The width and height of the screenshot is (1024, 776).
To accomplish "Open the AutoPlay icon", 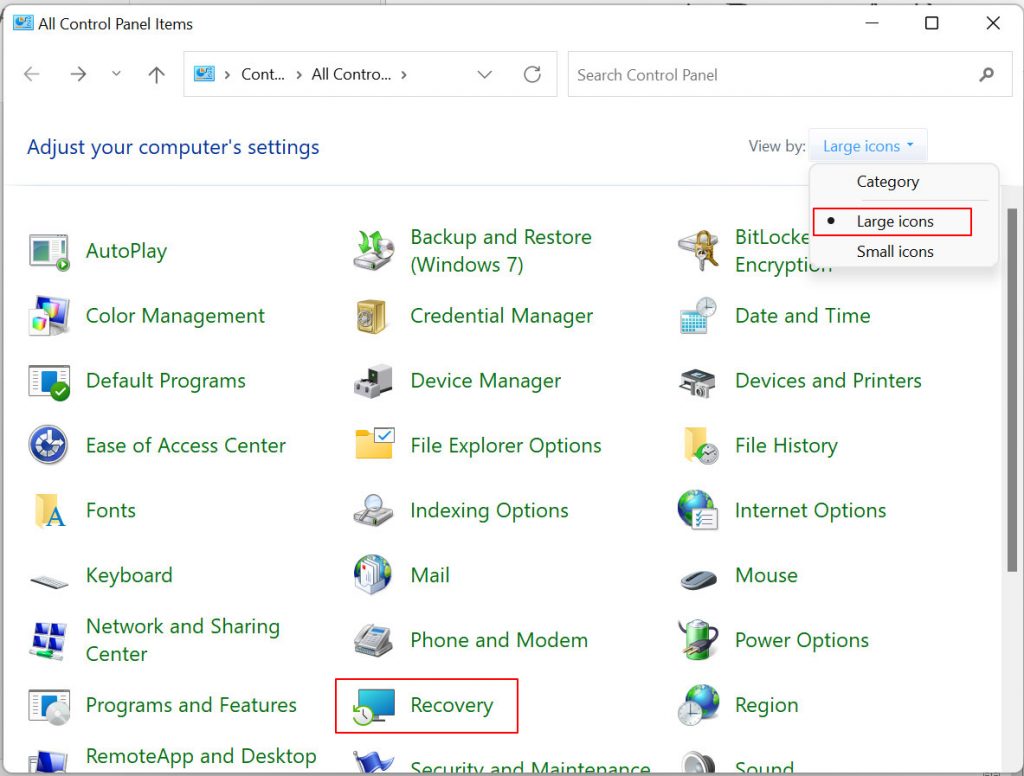I will pyautogui.click(x=49, y=251).
